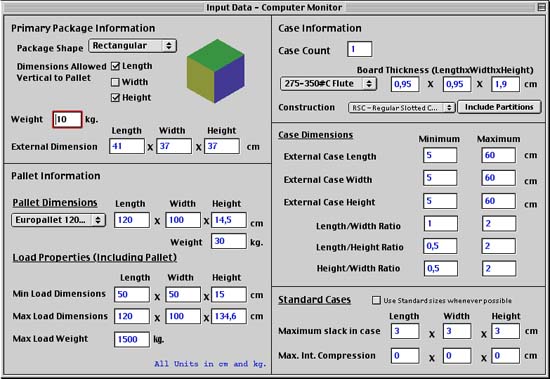Click the Case Dimensions heading

(x=315, y=135)
